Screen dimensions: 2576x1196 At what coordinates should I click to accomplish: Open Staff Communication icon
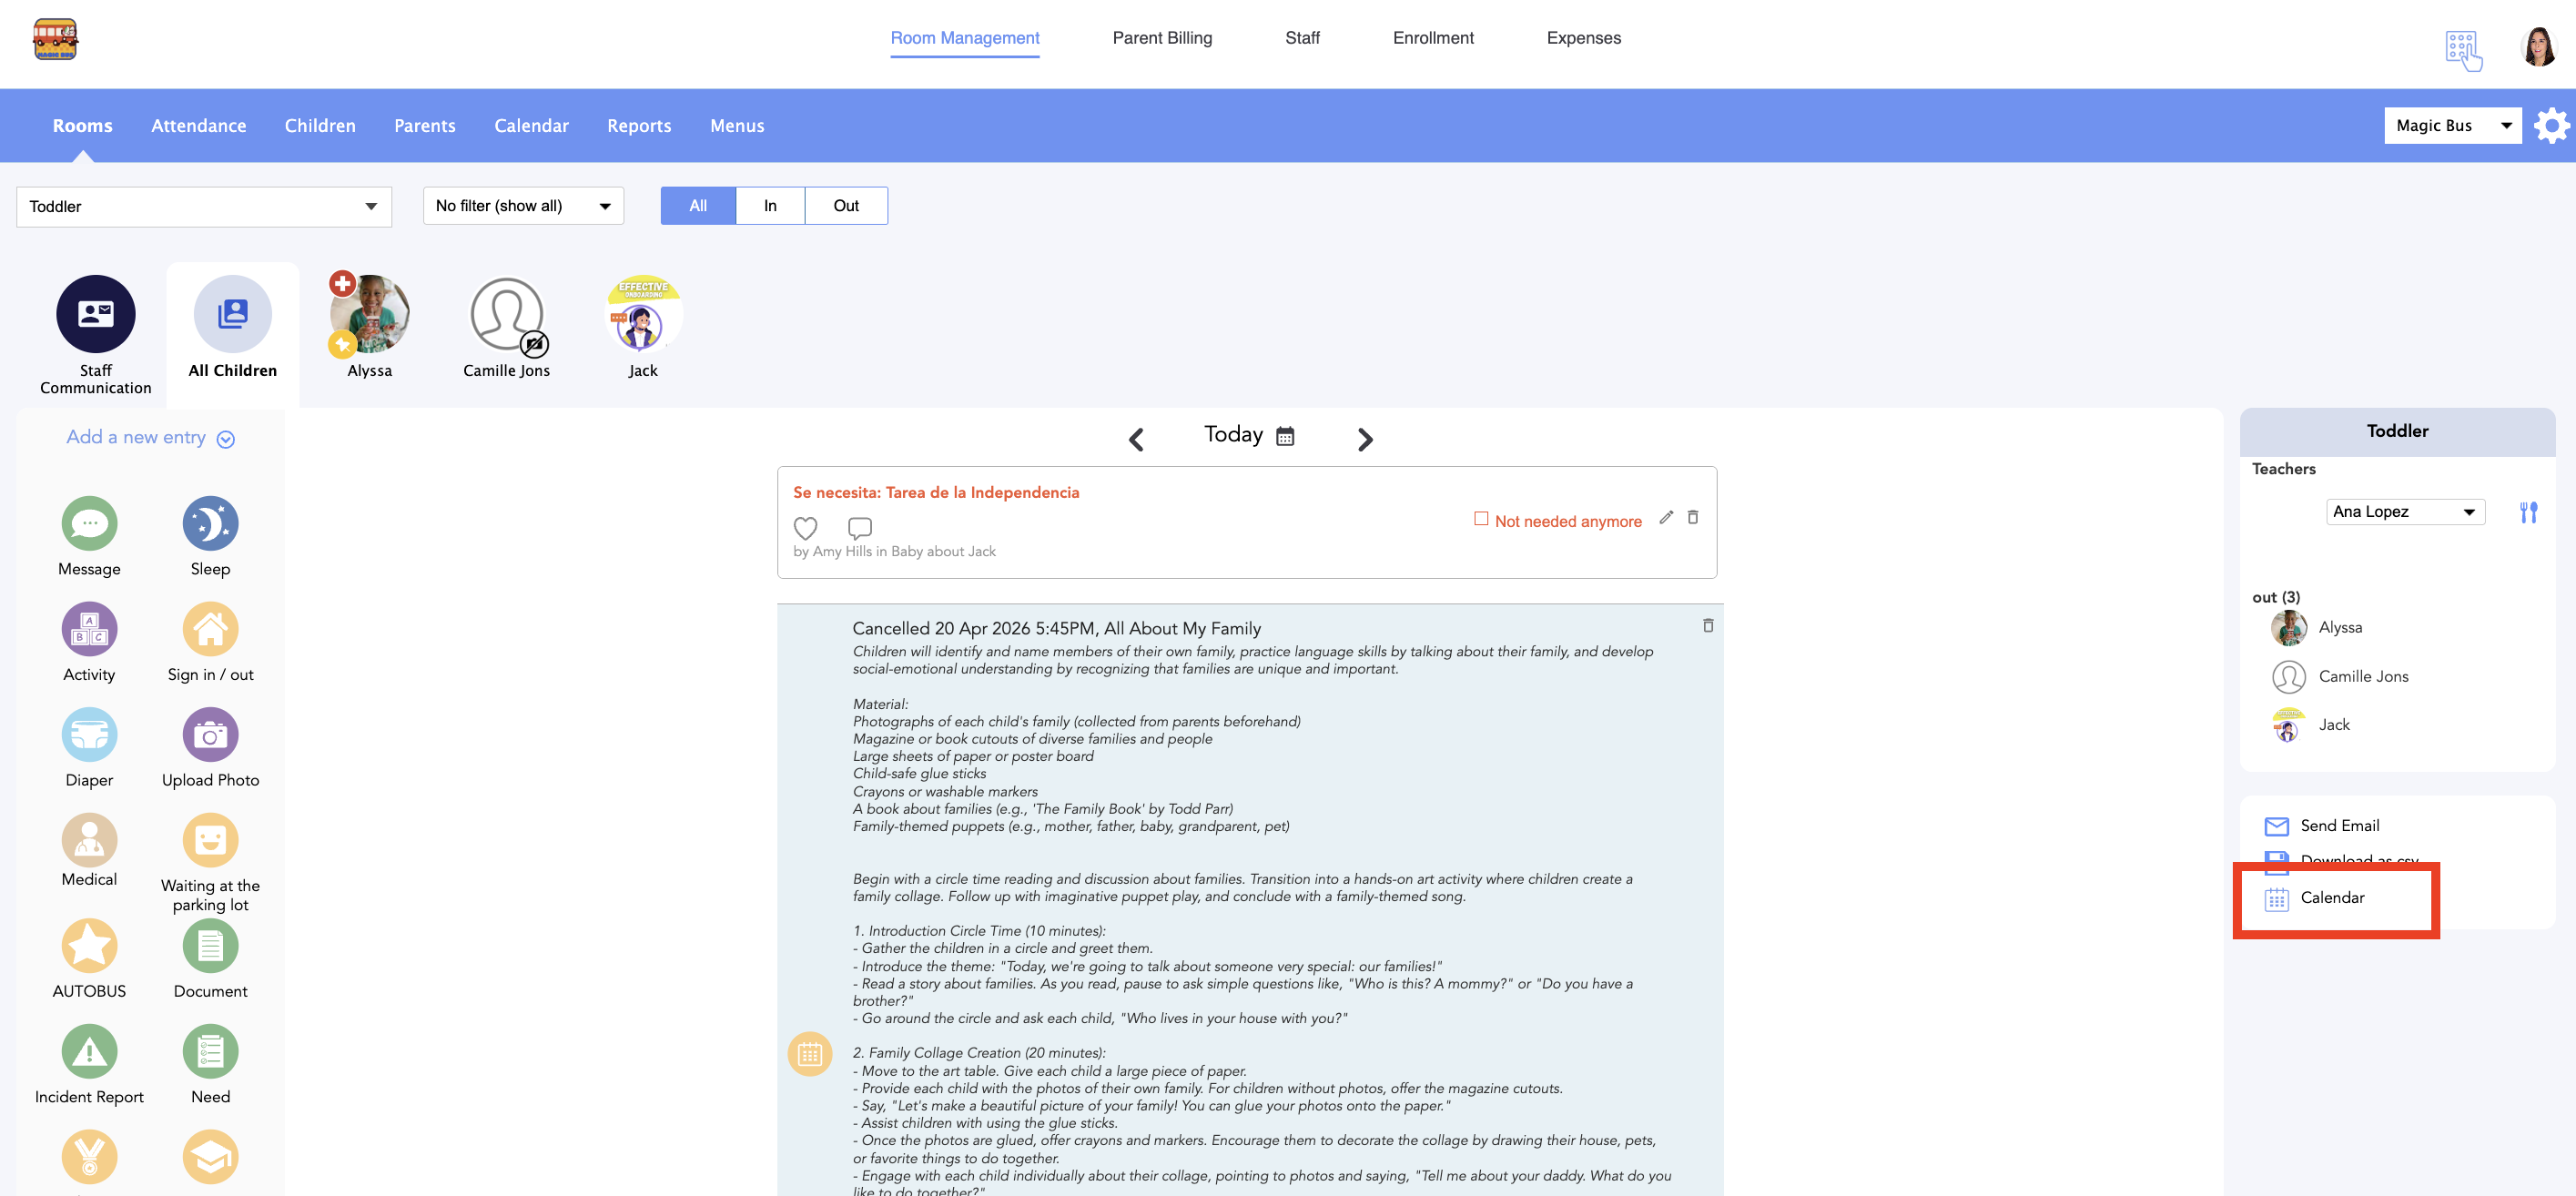[95, 314]
